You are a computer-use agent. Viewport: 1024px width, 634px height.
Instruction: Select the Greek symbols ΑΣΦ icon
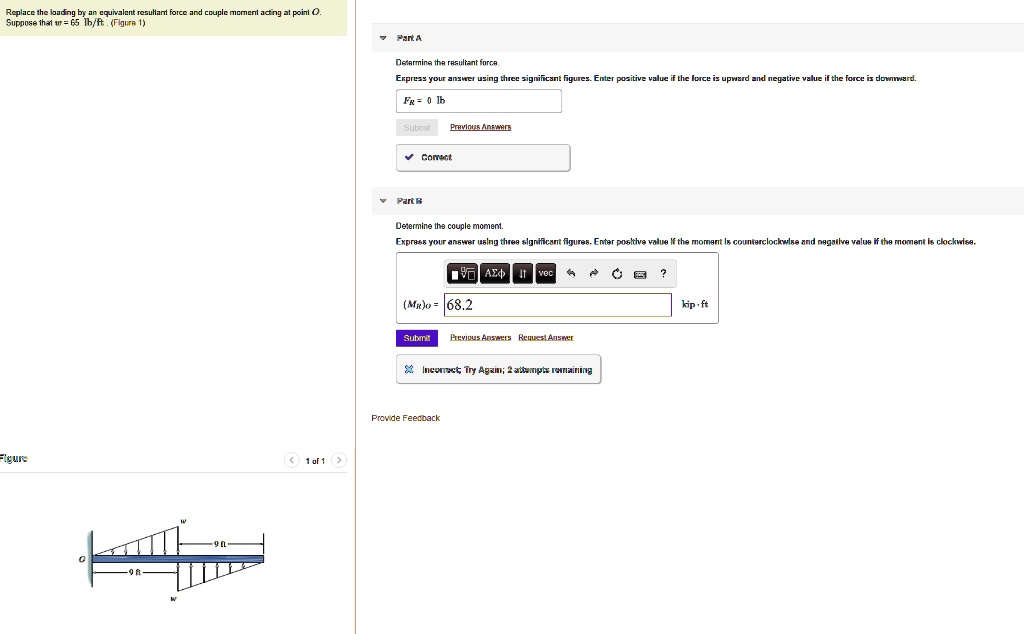495,273
